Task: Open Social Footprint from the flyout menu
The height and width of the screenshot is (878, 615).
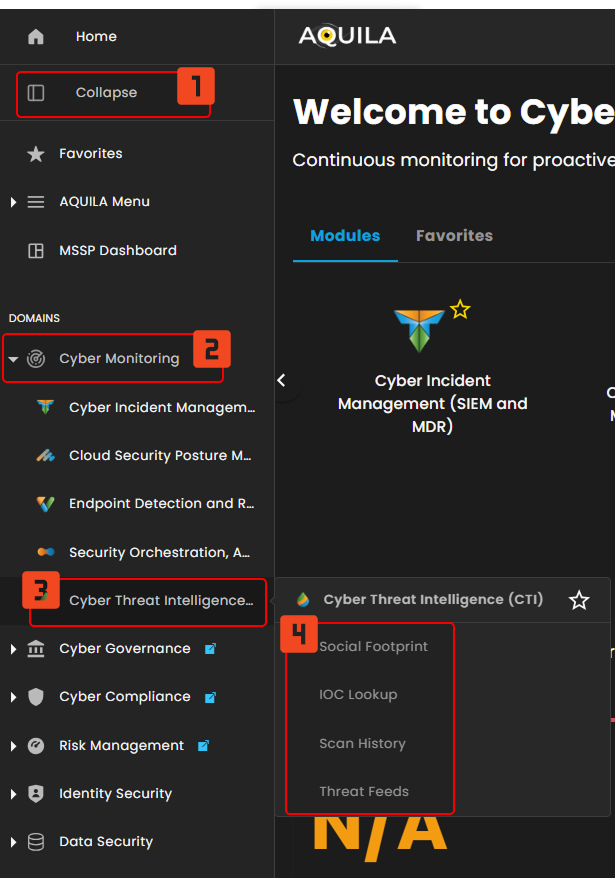Action: point(373,647)
